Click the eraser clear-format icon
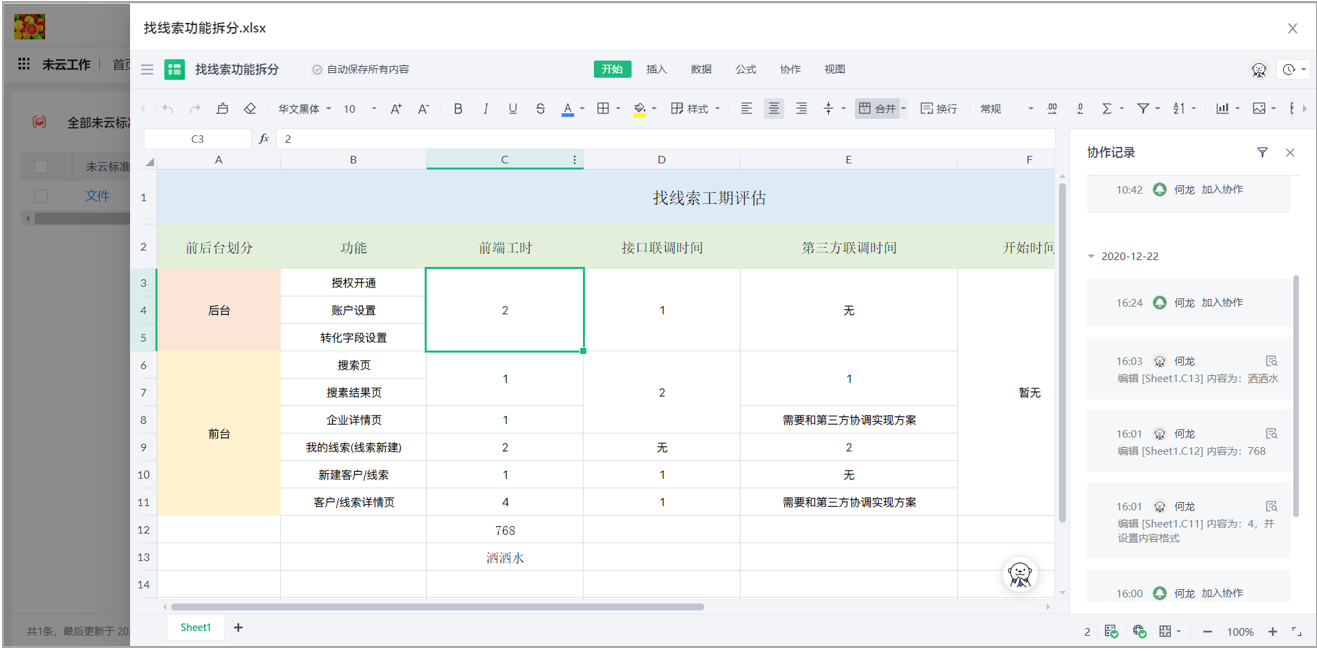The width and height of the screenshot is (1317, 651). coord(250,109)
